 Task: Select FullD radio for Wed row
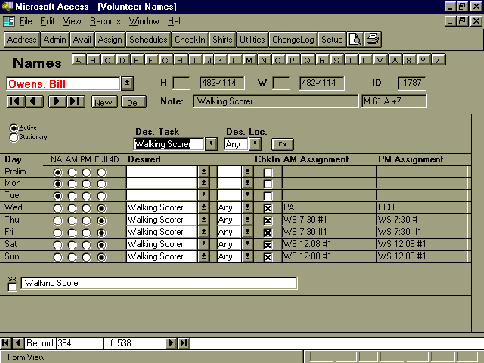tap(102, 208)
